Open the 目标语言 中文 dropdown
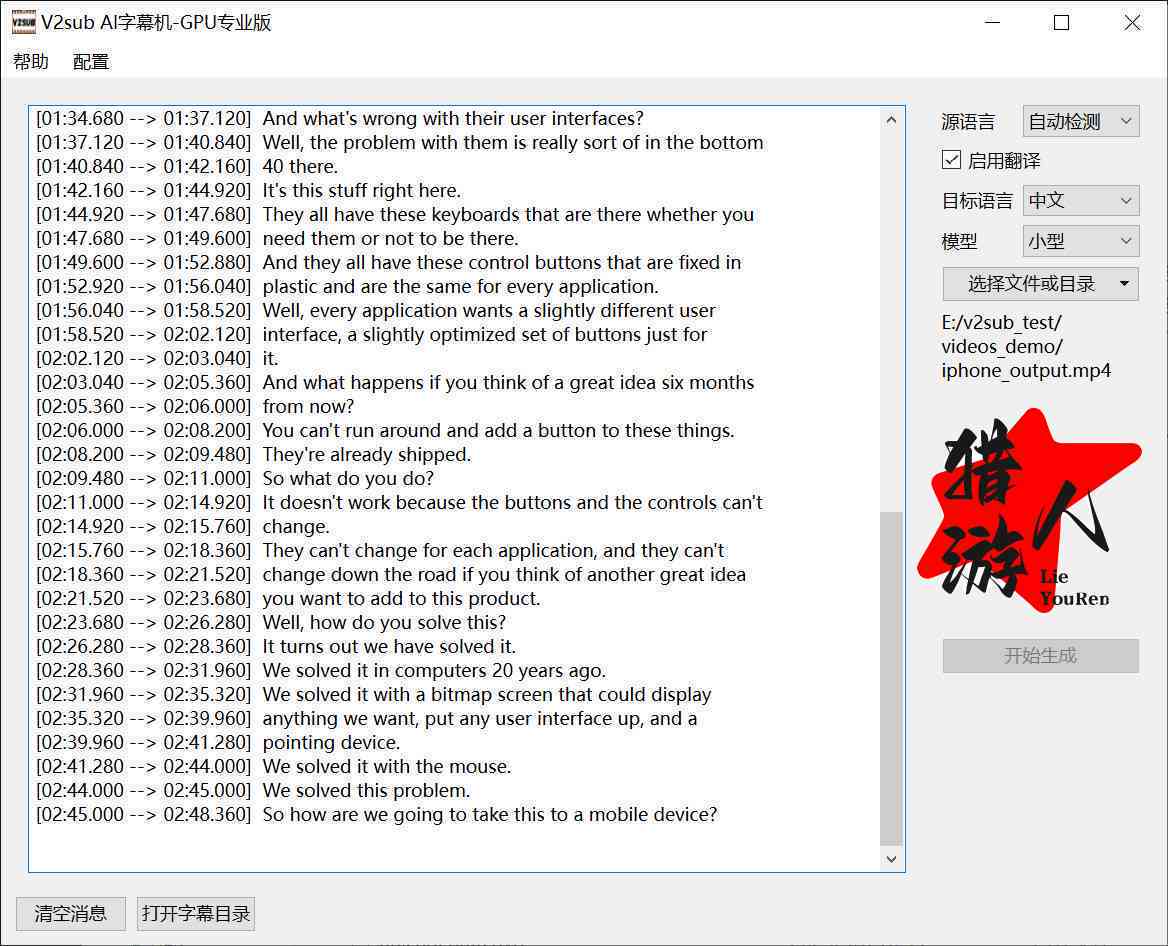 pos(1081,200)
